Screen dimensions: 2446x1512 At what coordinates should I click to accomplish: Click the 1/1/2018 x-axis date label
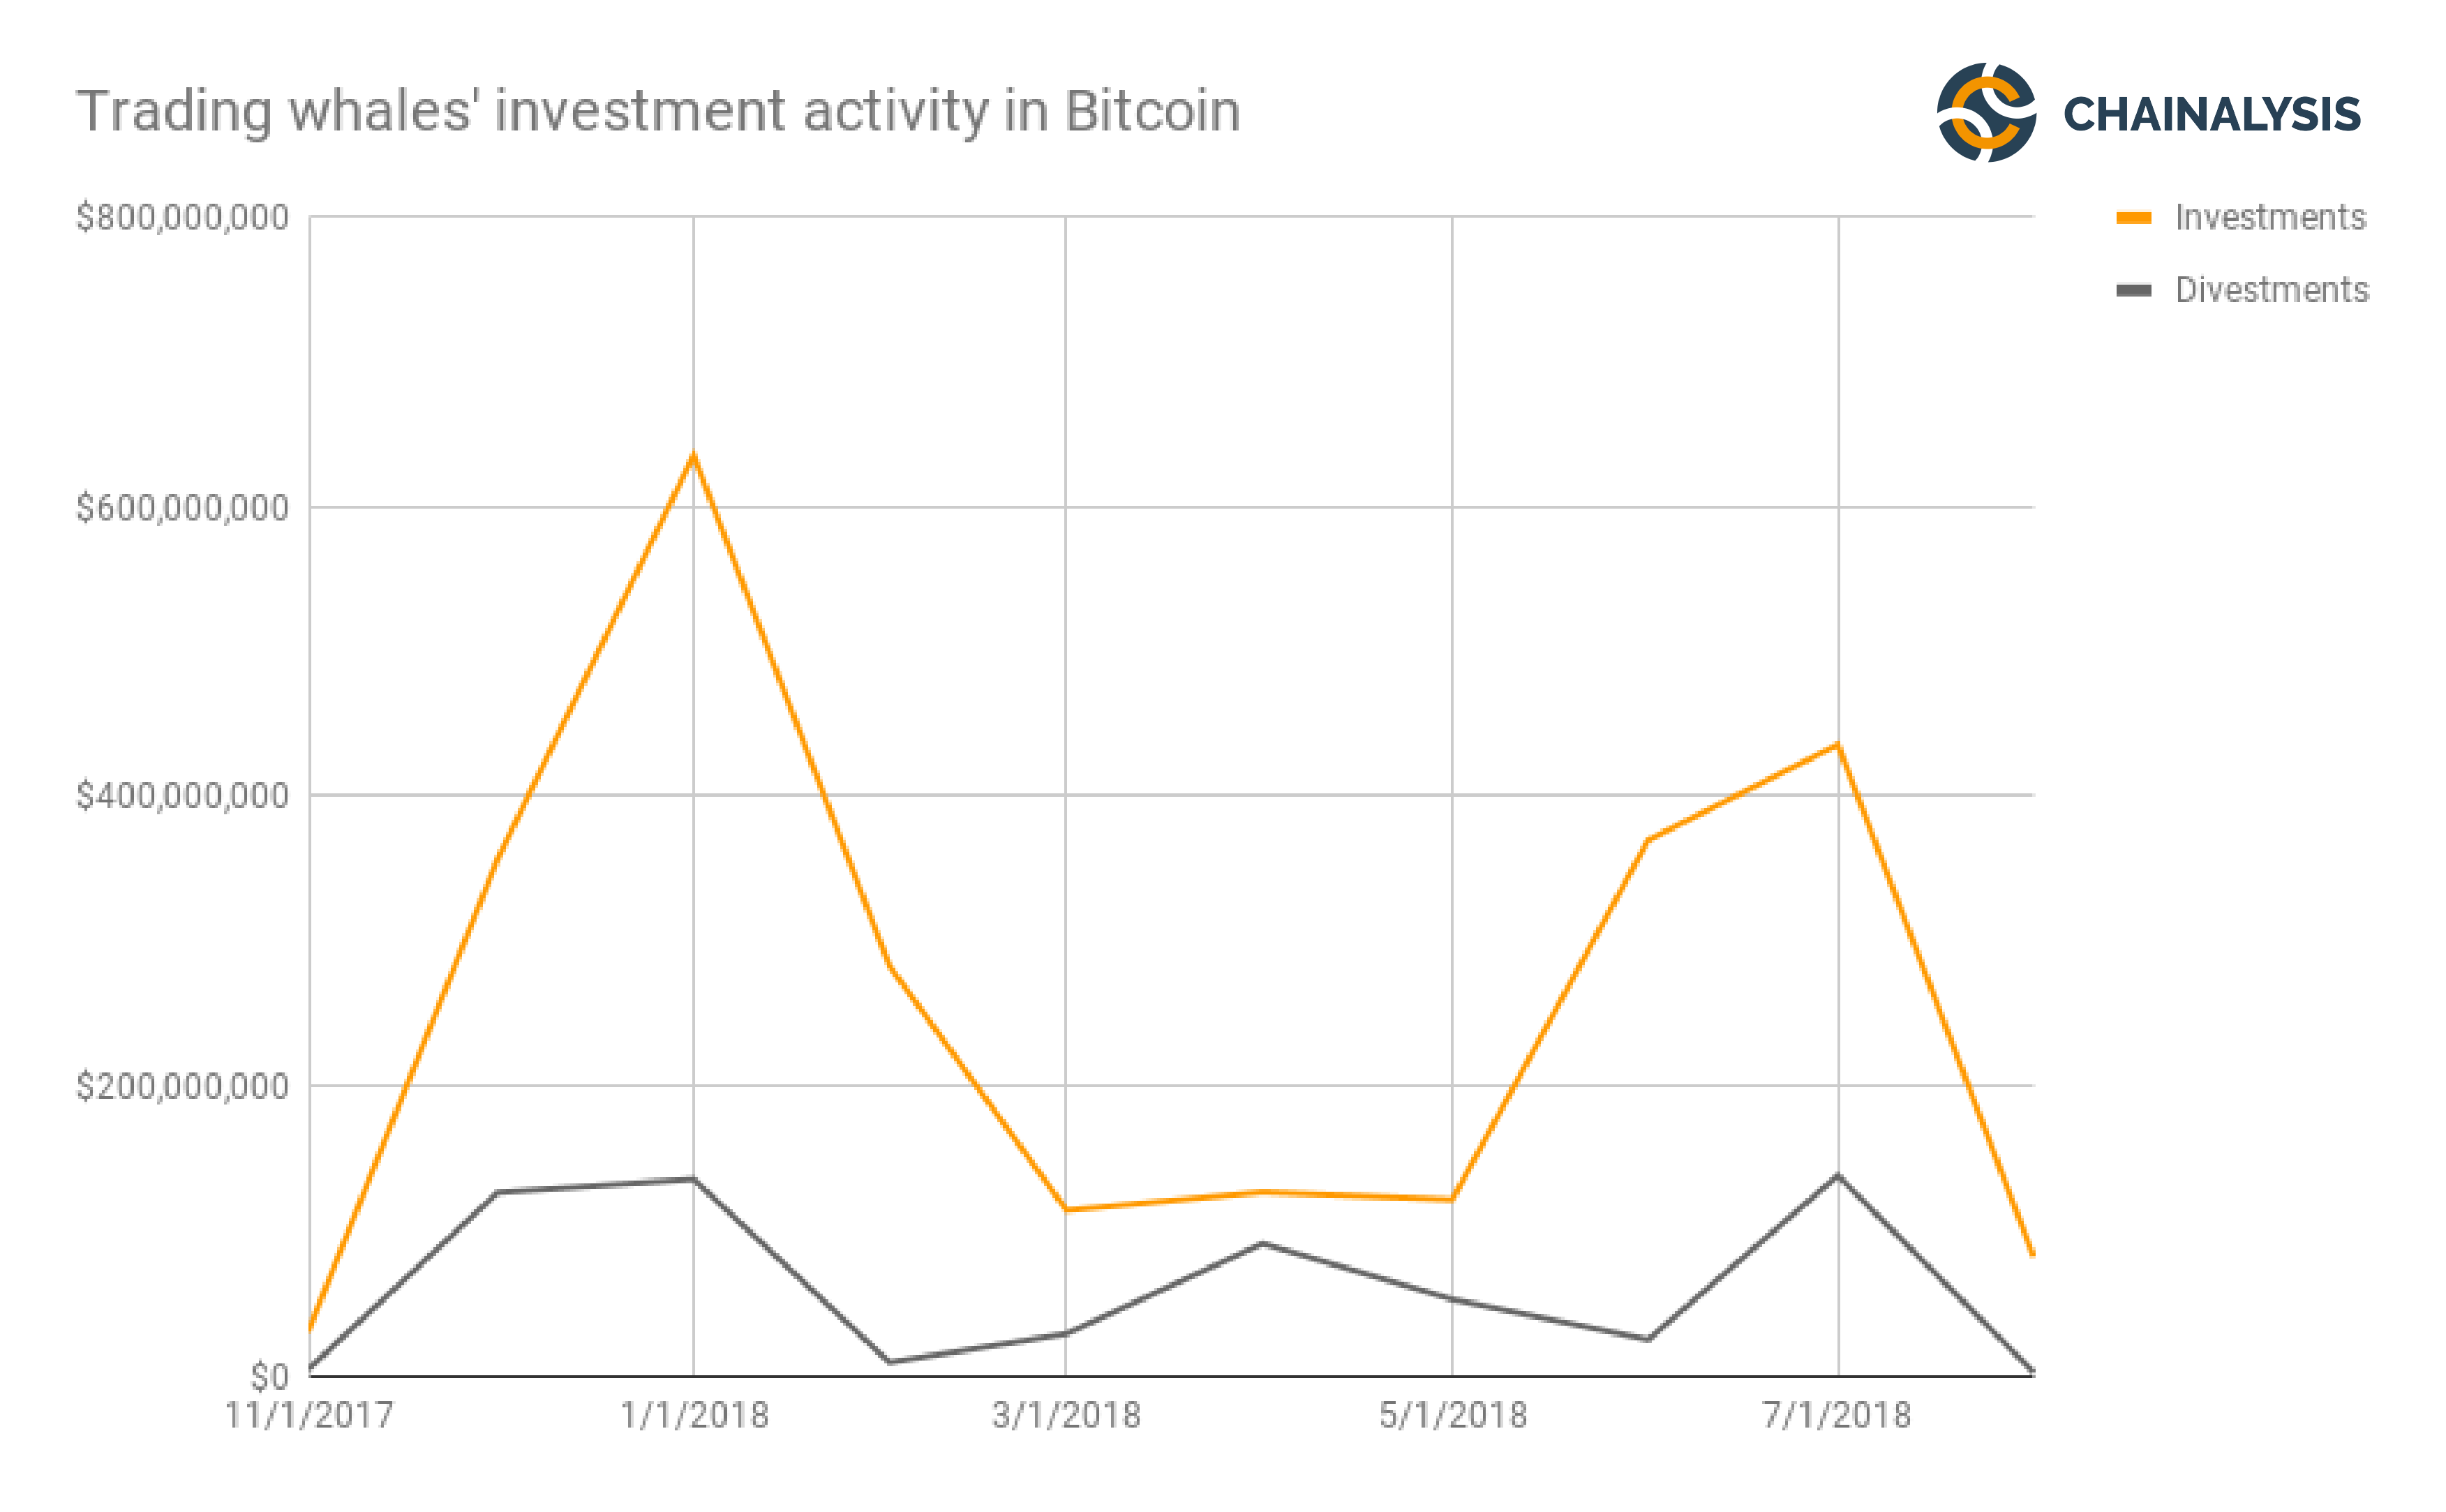694,1416
